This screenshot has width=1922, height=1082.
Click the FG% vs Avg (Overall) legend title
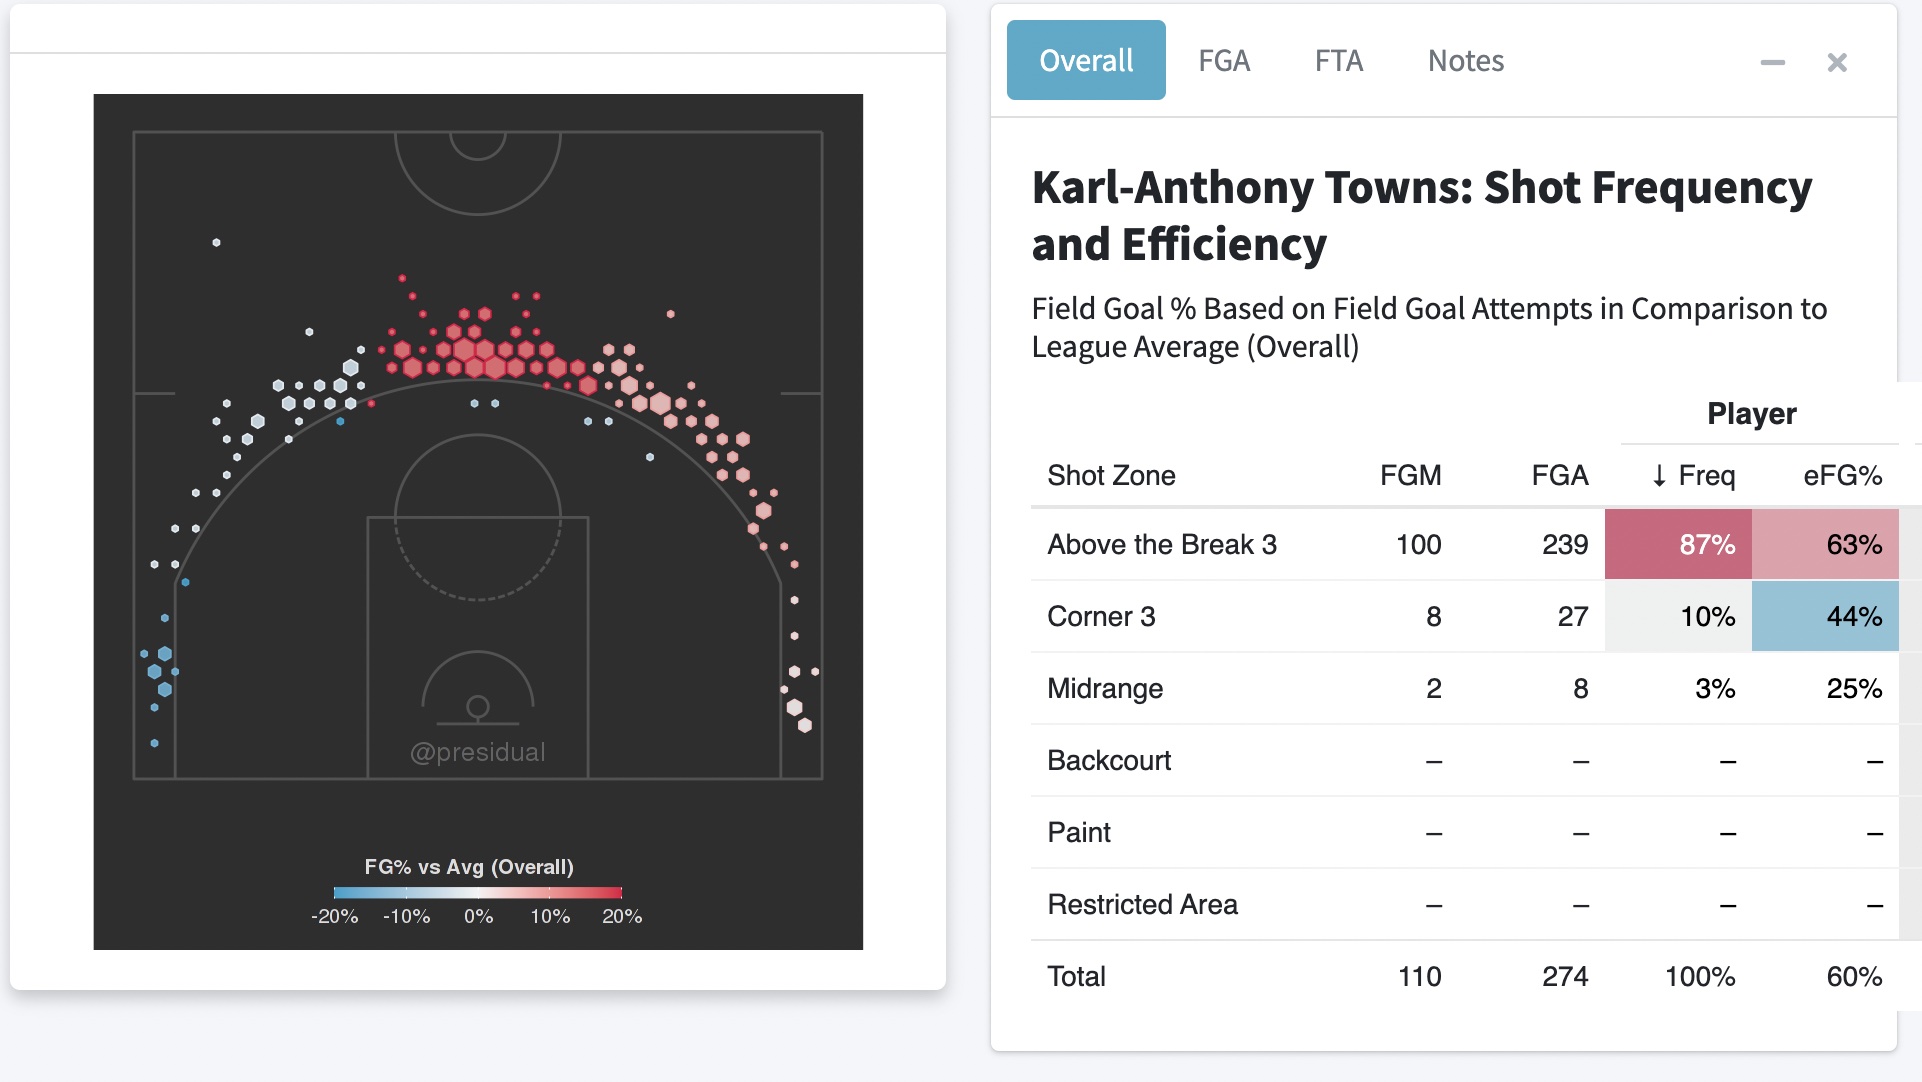(469, 866)
